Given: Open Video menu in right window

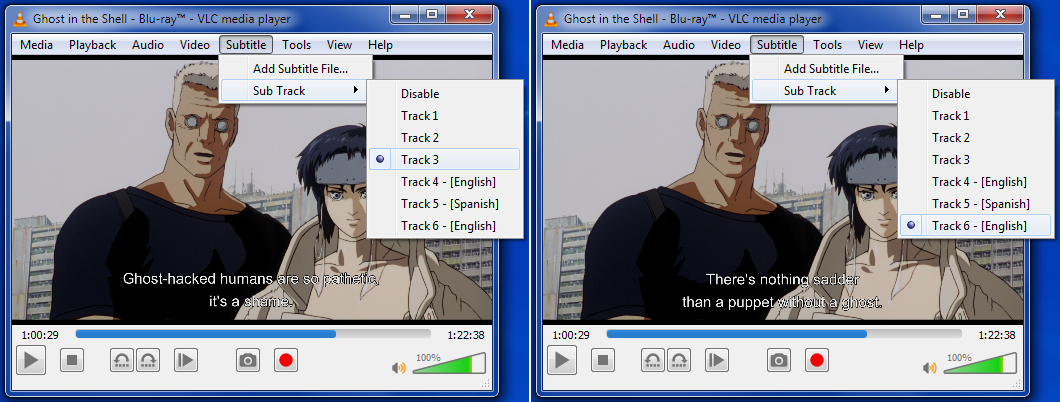Looking at the screenshot, I should (x=726, y=45).
